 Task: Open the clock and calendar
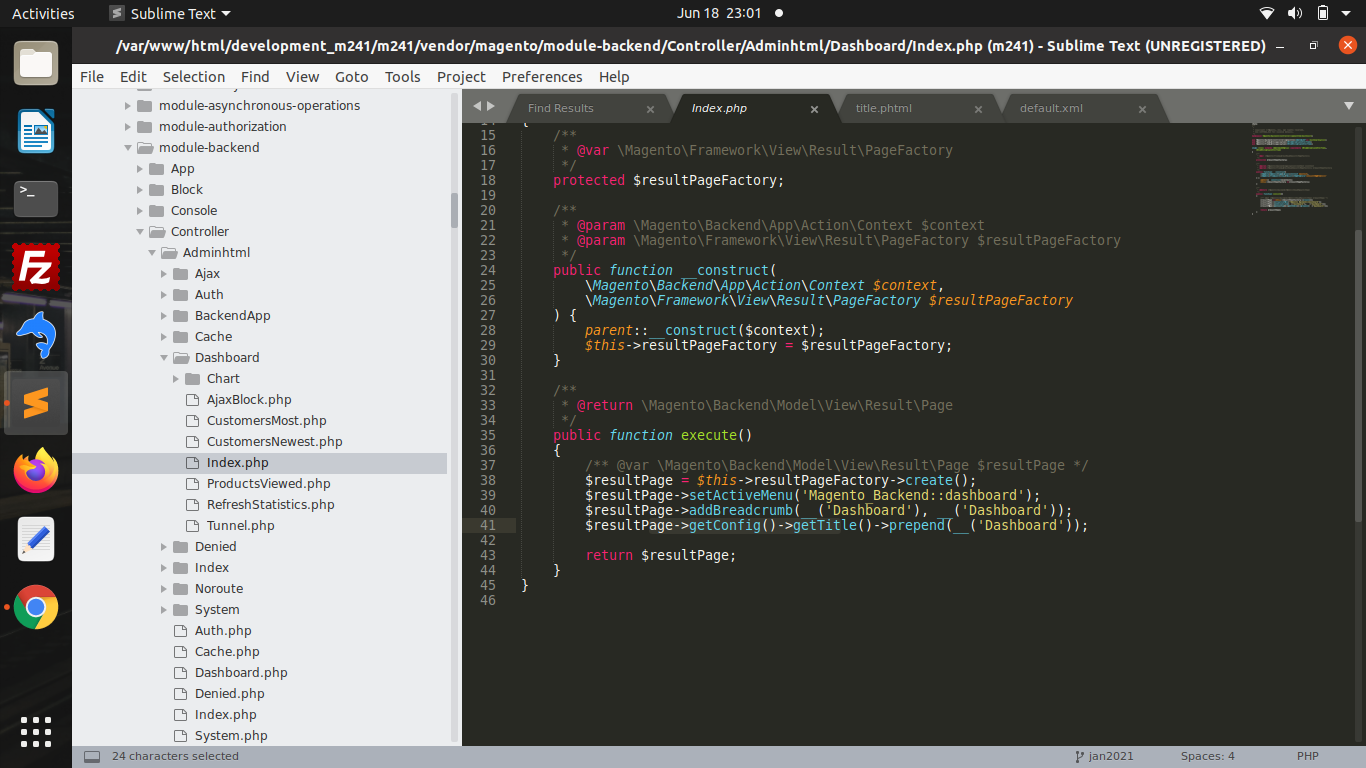[719, 13]
